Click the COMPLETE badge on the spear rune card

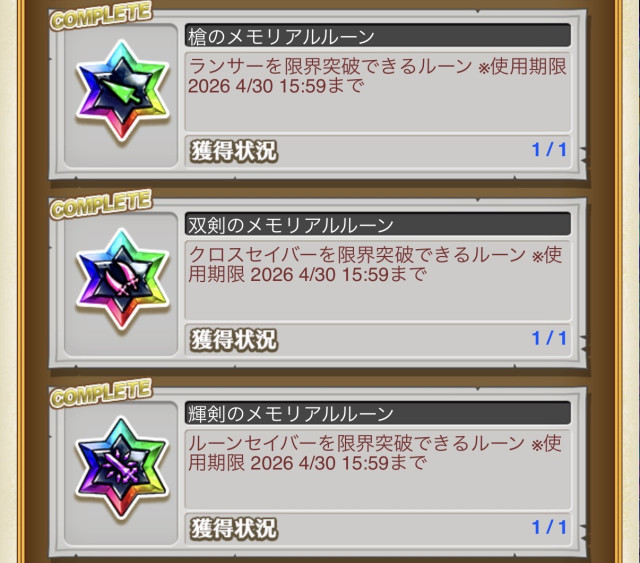tap(101, 16)
